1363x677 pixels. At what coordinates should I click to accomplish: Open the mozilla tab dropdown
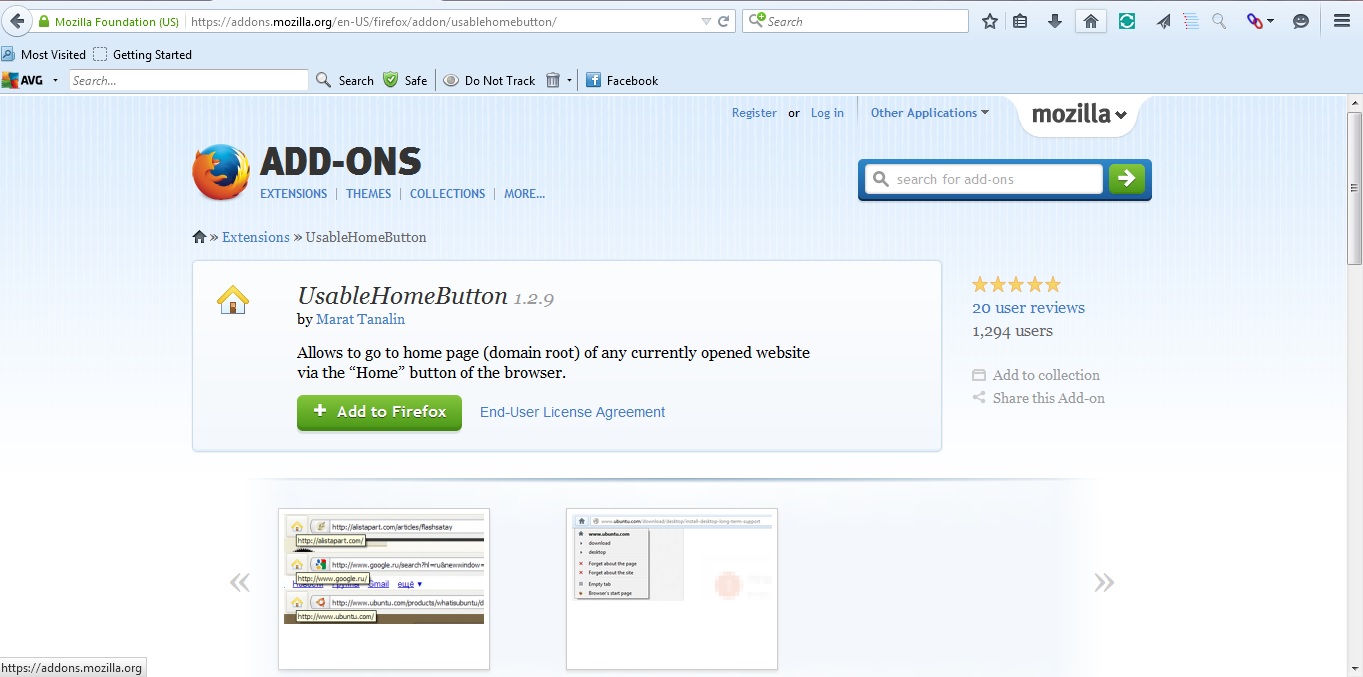1080,114
